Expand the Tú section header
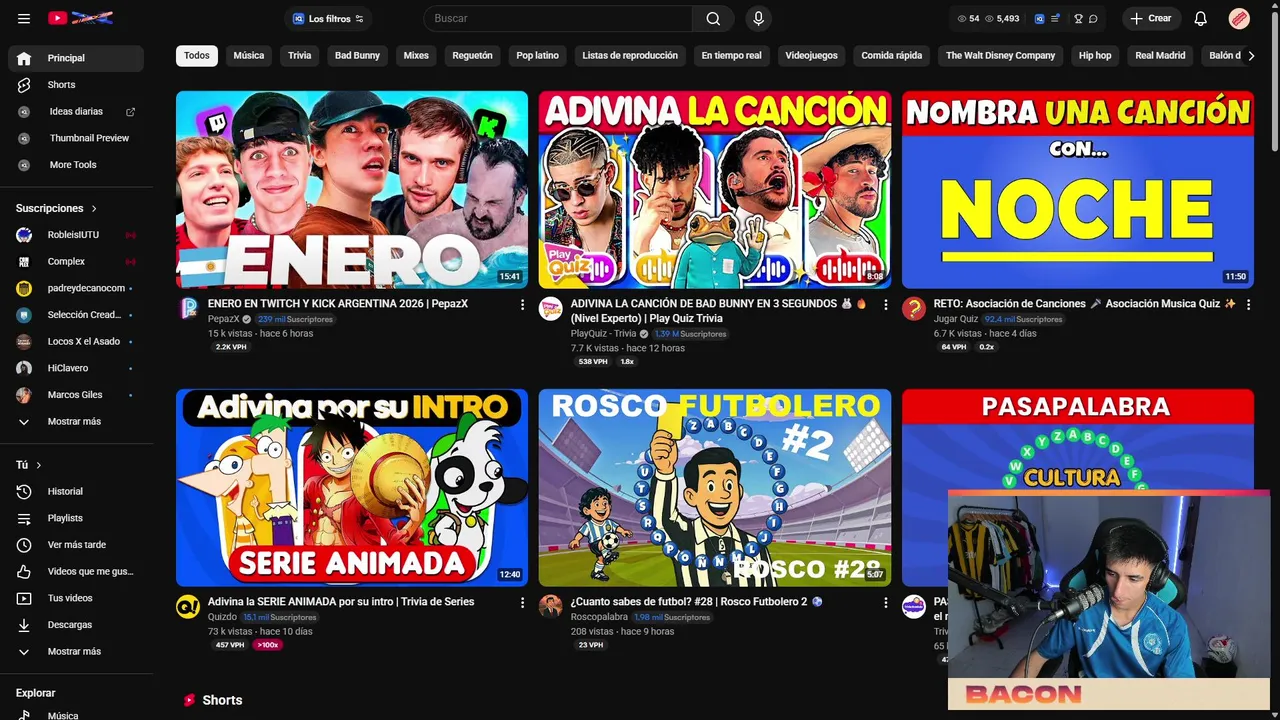 click(29, 465)
